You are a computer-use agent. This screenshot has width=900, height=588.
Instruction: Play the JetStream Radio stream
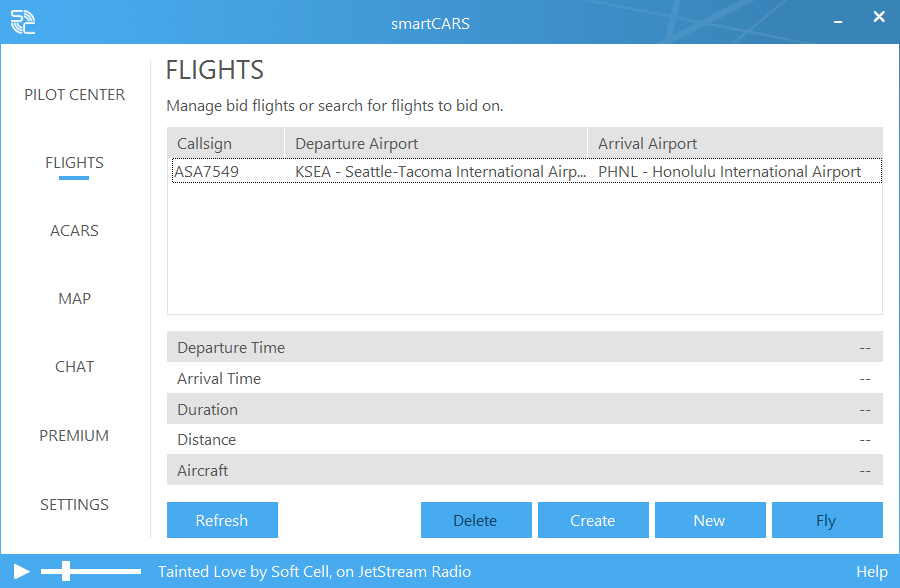(22, 572)
